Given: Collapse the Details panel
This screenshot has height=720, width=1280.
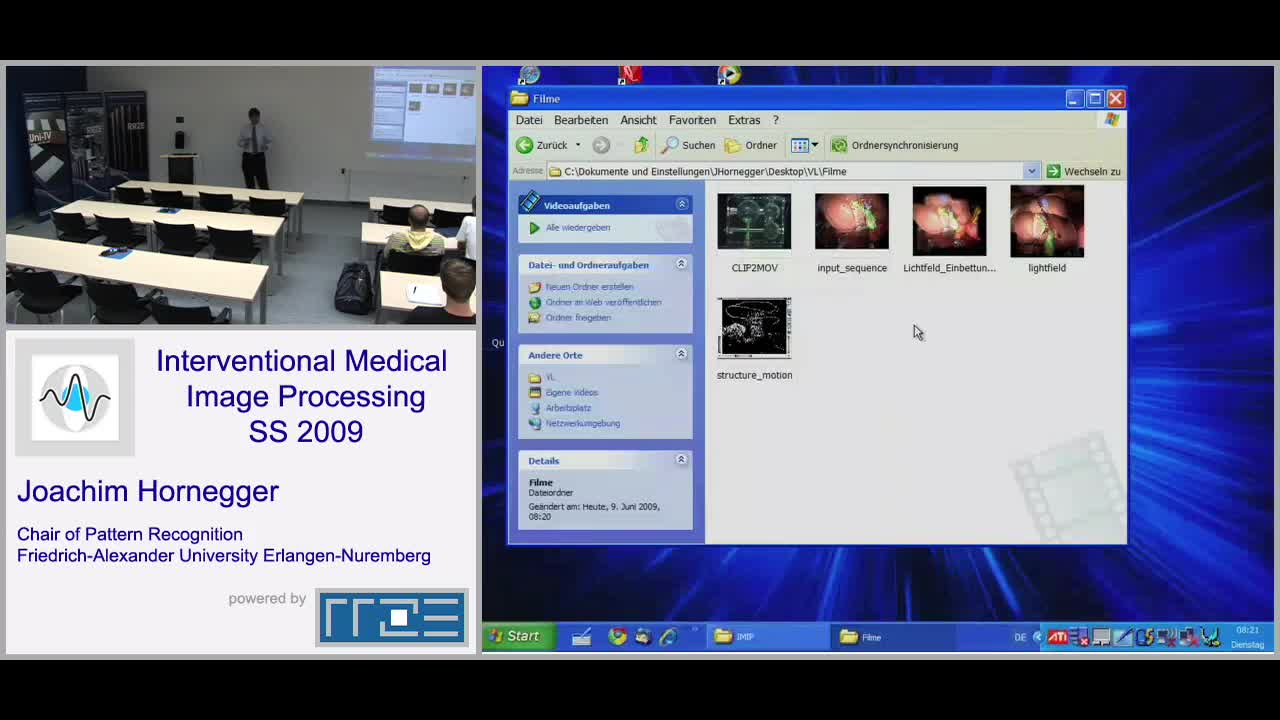Looking at the screenshot, I should pyautogui.click(x=682, y=460).
